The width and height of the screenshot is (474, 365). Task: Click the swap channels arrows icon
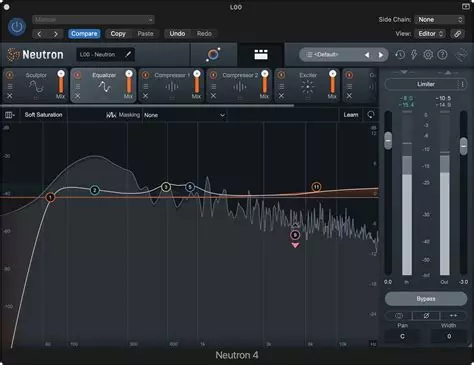(x=453, y=315)
